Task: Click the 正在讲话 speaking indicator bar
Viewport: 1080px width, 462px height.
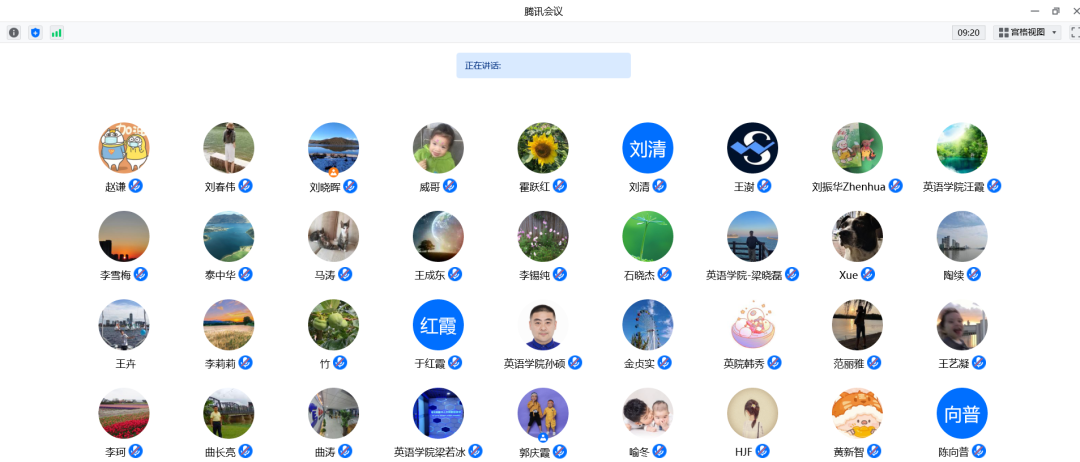Action: coord(543,66)
